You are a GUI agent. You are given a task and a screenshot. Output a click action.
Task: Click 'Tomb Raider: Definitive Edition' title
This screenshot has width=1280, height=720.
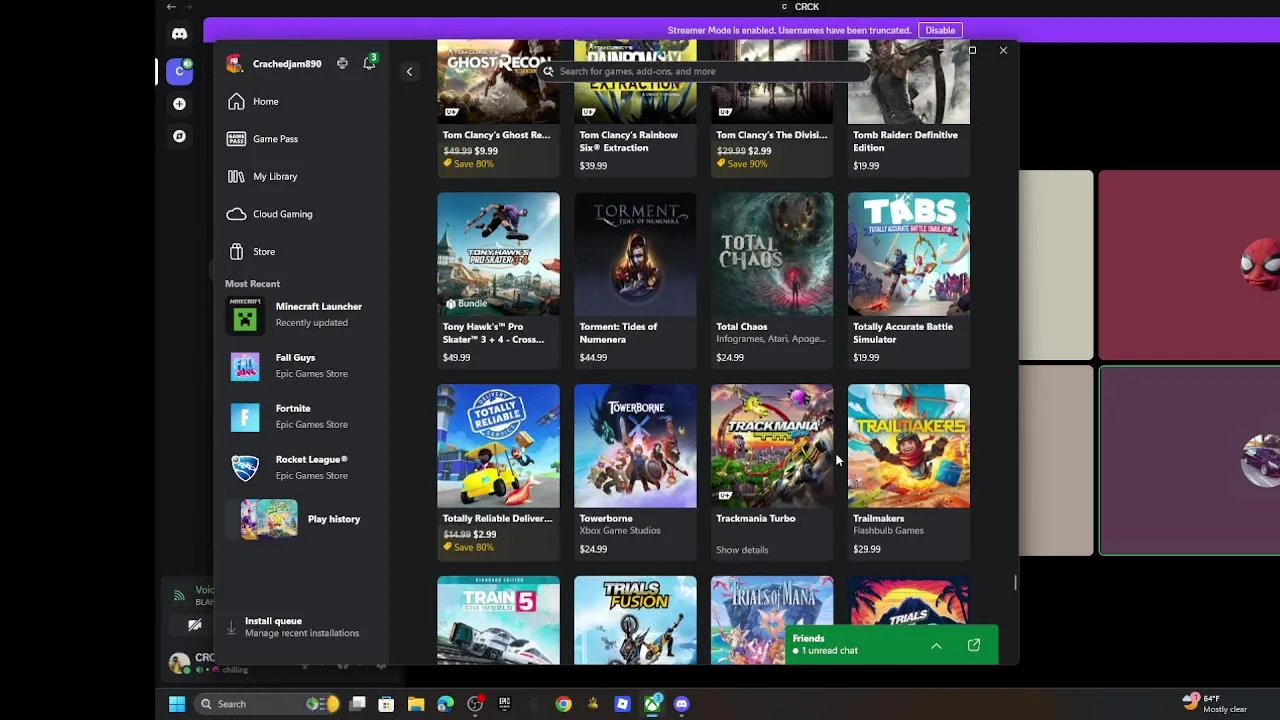[x=905, y=141]
